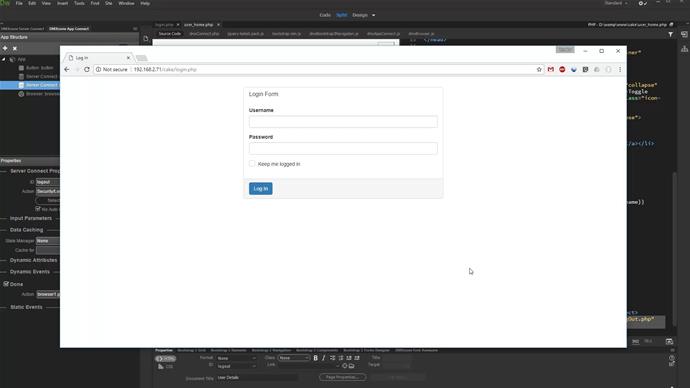Click the blue Log in button
Viewport: 690px width, 388px height.
(261, 189)
